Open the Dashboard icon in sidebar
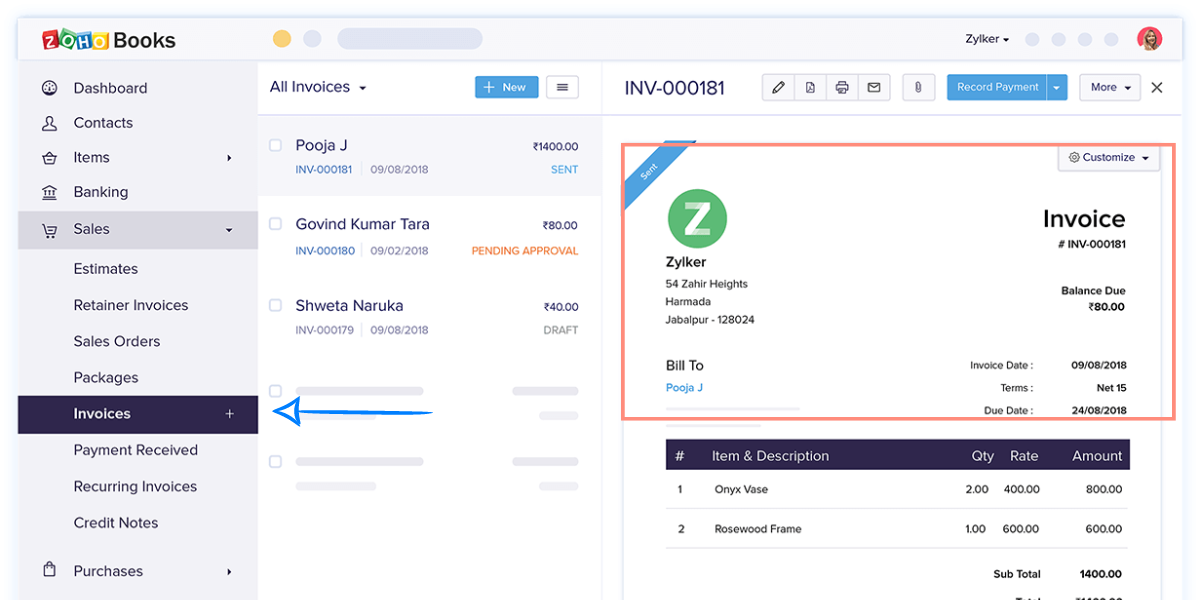Viewport: 1200px width, 600px height. point(49,88)
